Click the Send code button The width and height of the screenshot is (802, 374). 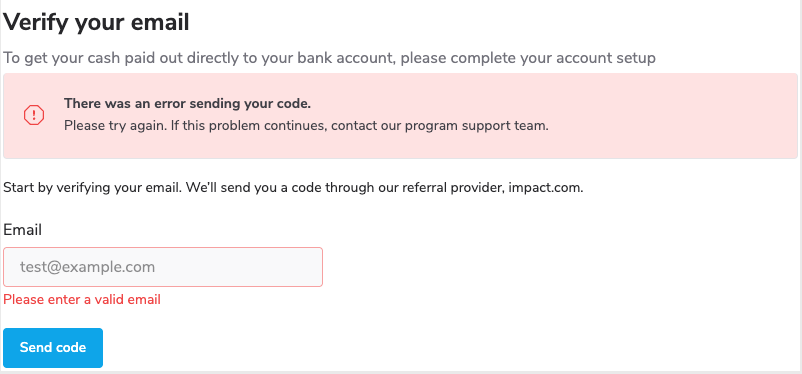pos(53,348)
